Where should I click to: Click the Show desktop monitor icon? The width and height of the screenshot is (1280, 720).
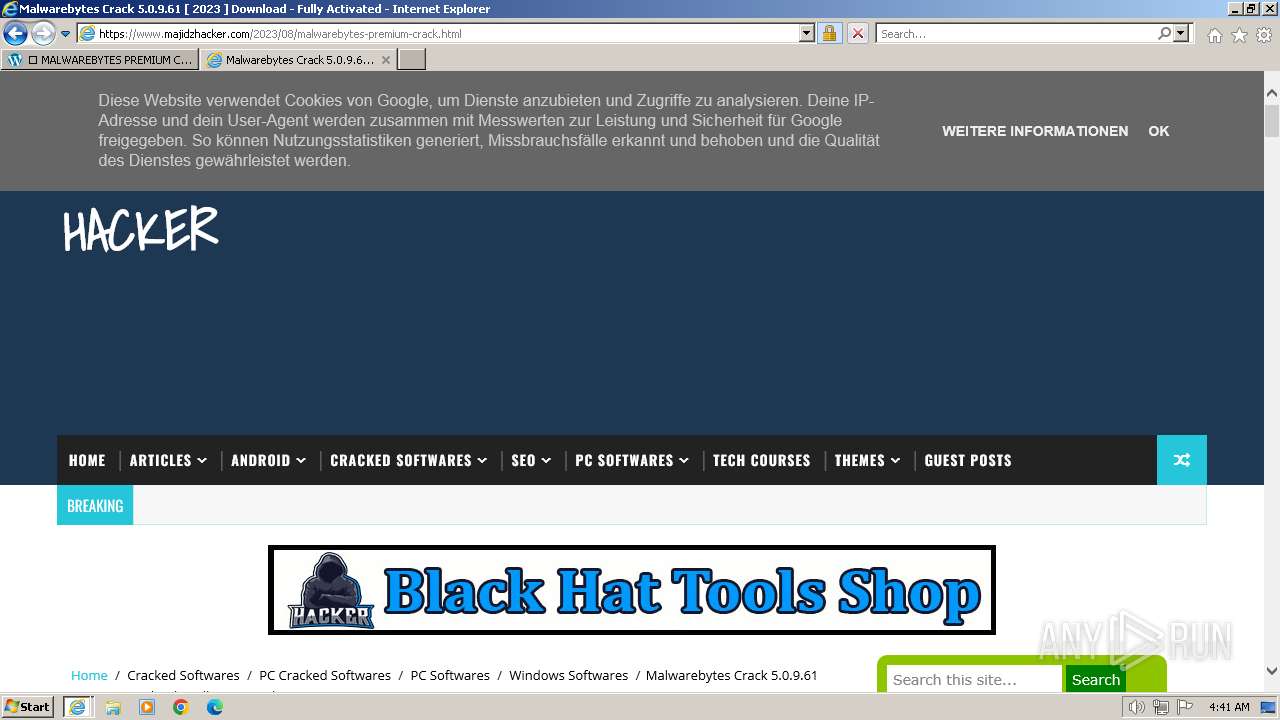1267,707
